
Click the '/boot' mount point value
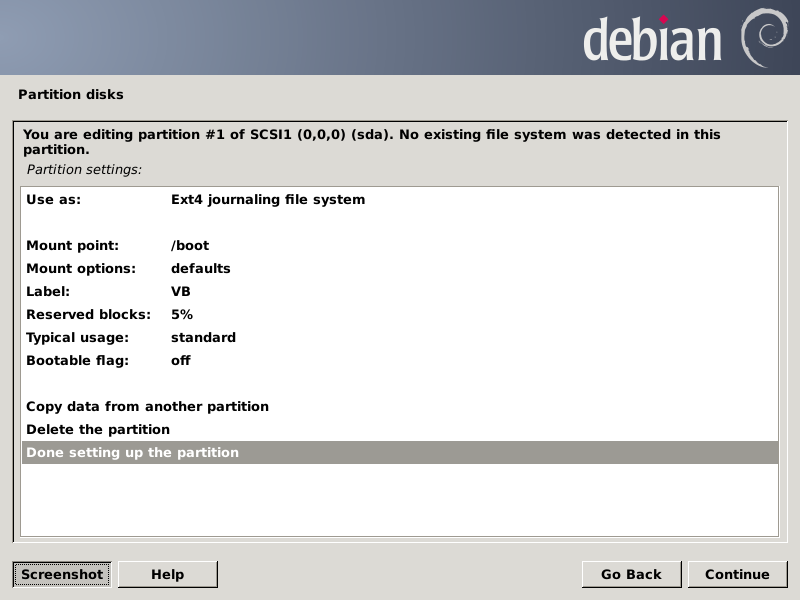[x=190, y=245]
